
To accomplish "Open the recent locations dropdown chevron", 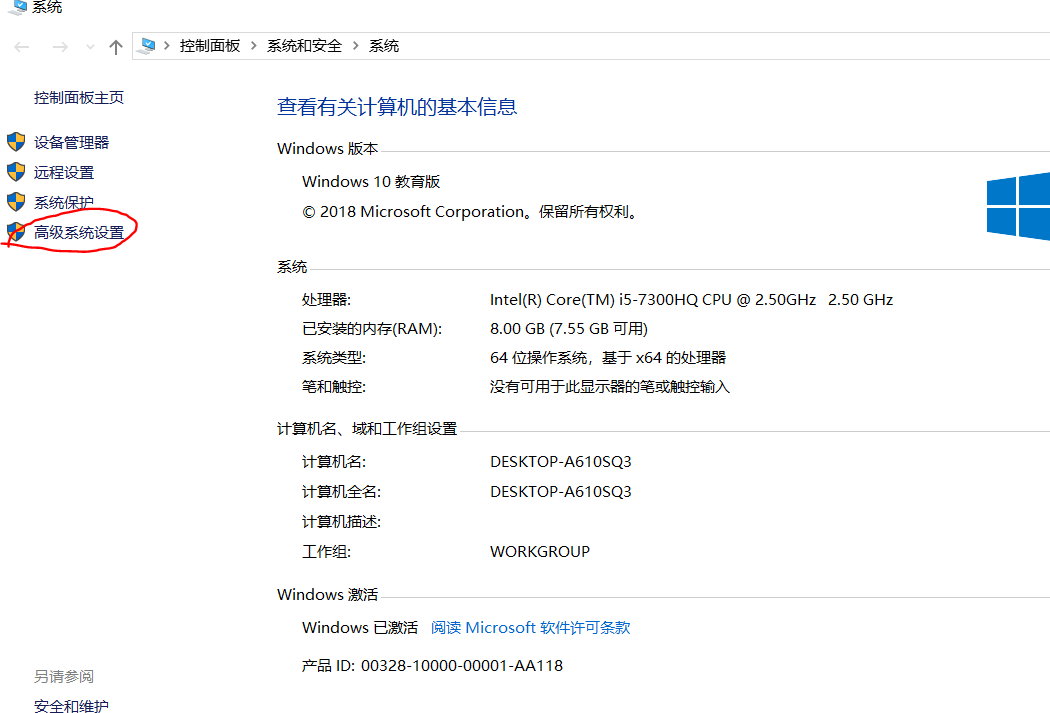I will [90, 47].
